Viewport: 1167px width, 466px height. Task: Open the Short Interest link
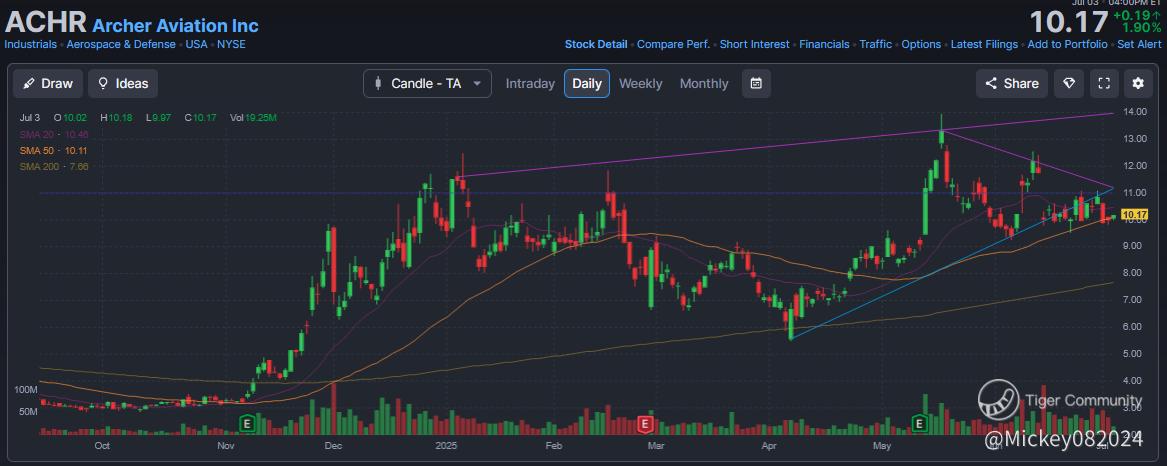[x=755, y=44]
